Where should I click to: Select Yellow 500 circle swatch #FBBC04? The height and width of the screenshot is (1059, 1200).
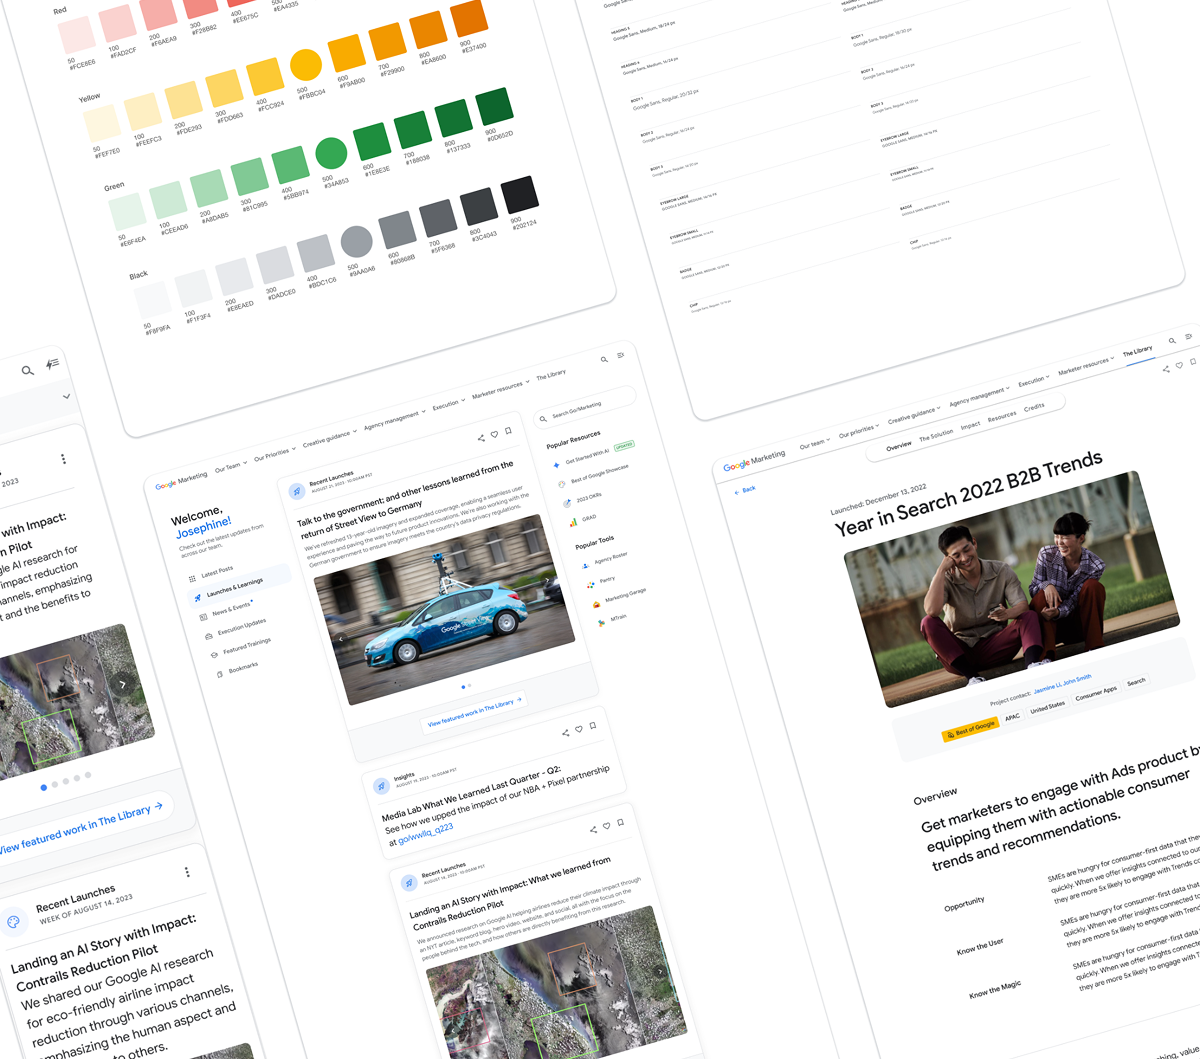[x=306, y=65]
